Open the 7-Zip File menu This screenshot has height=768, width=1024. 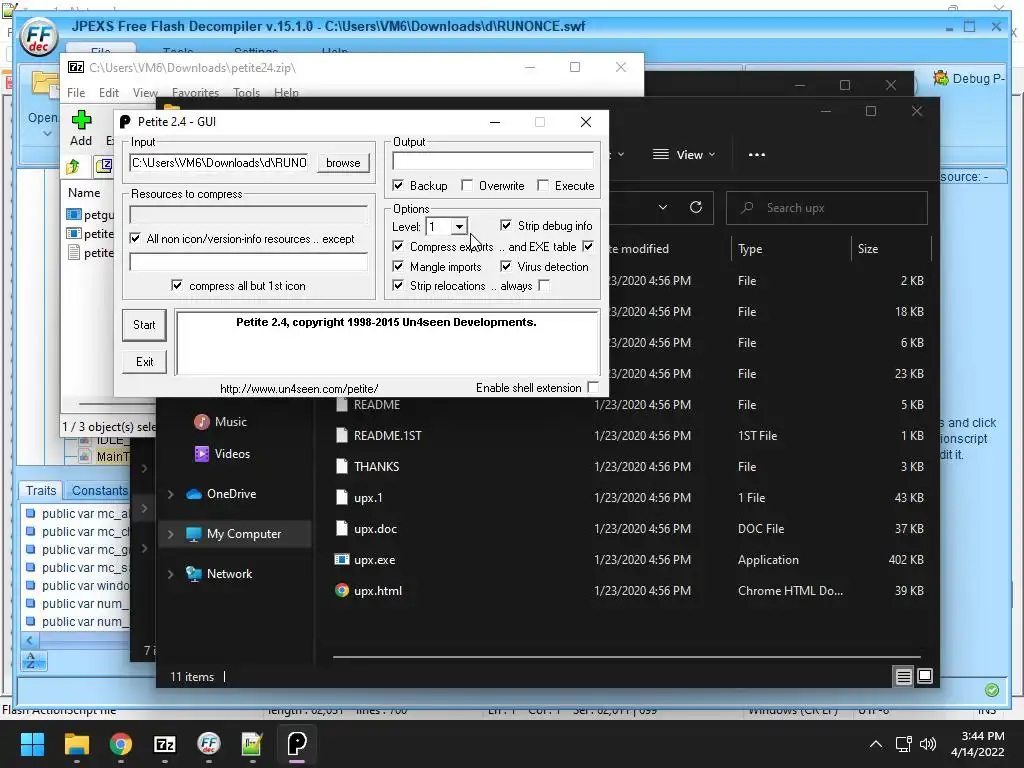click(76, 93)
